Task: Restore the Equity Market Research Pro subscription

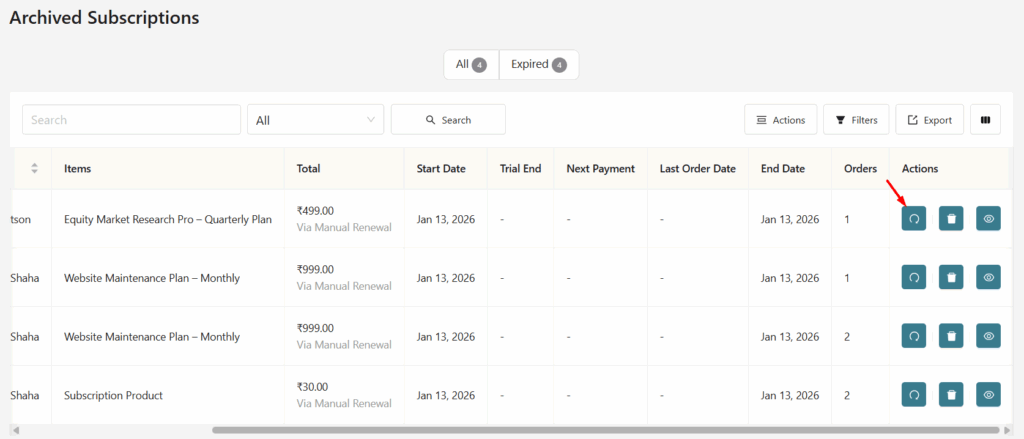Action: [913, 219]
